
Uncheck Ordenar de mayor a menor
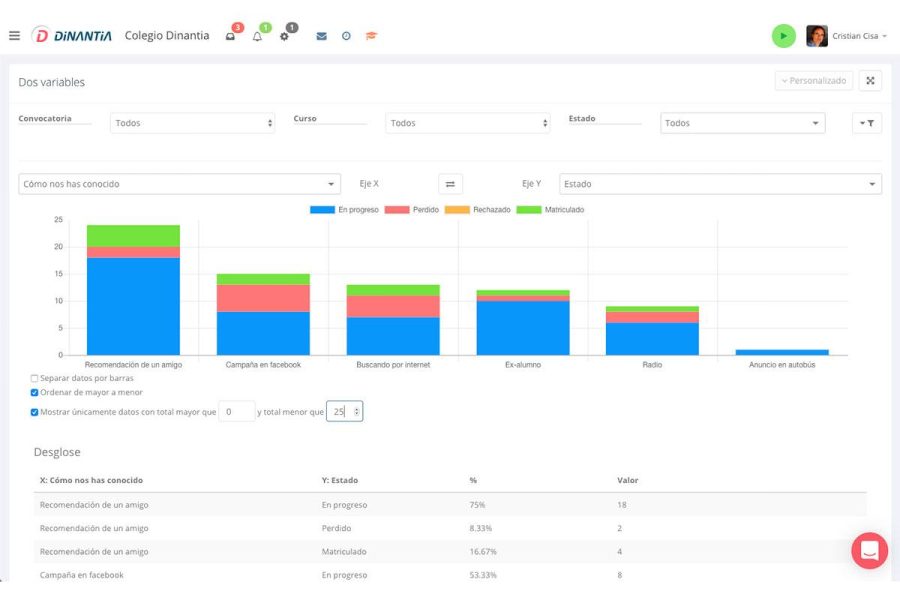pos(34,393)
